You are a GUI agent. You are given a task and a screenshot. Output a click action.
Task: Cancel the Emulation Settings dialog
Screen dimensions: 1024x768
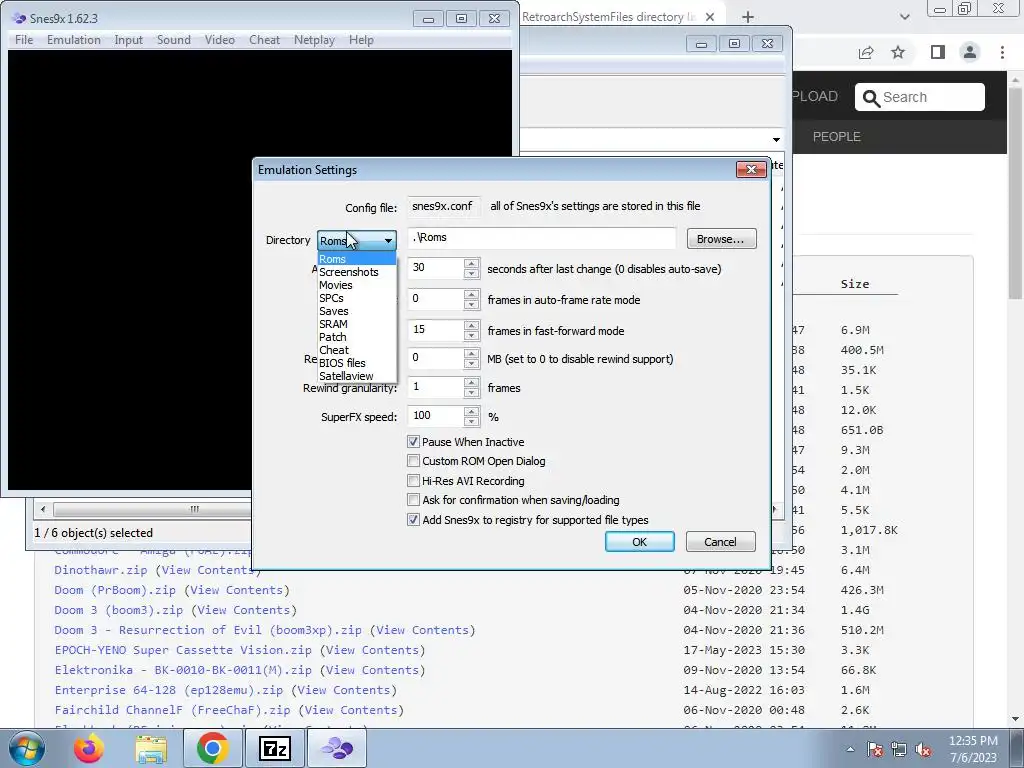720,542
